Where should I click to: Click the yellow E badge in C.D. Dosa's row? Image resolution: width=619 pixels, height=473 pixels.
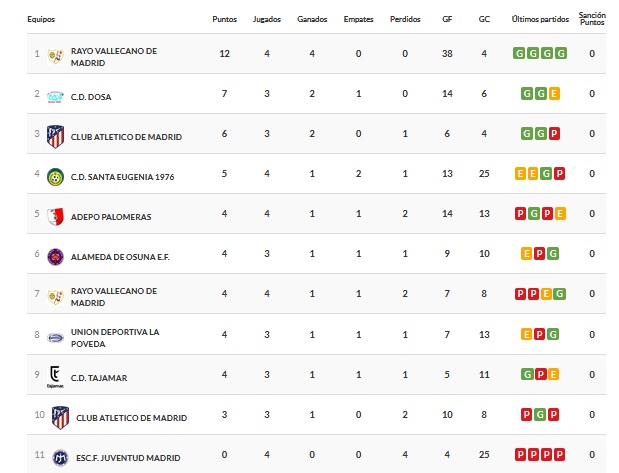554,94
